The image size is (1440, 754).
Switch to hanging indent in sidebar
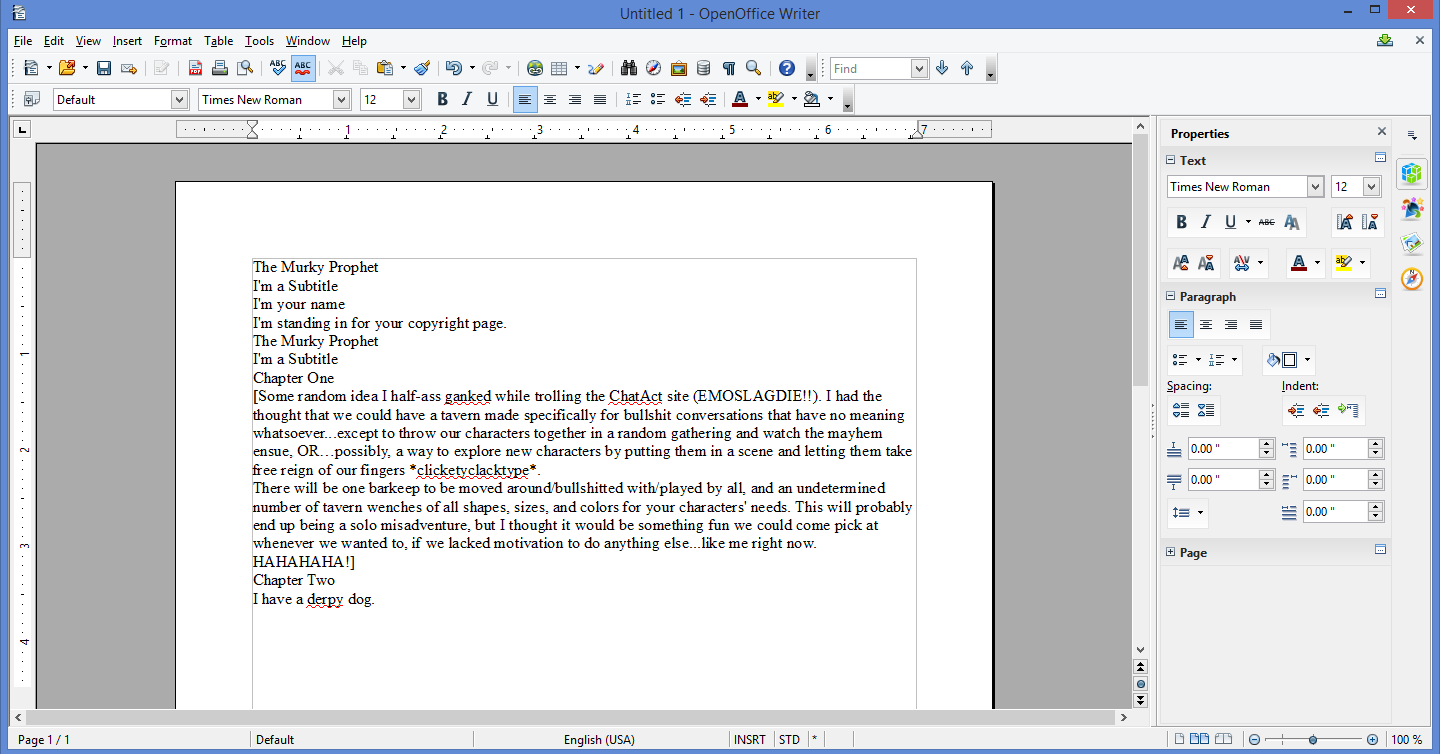[x=1348, y=410]
